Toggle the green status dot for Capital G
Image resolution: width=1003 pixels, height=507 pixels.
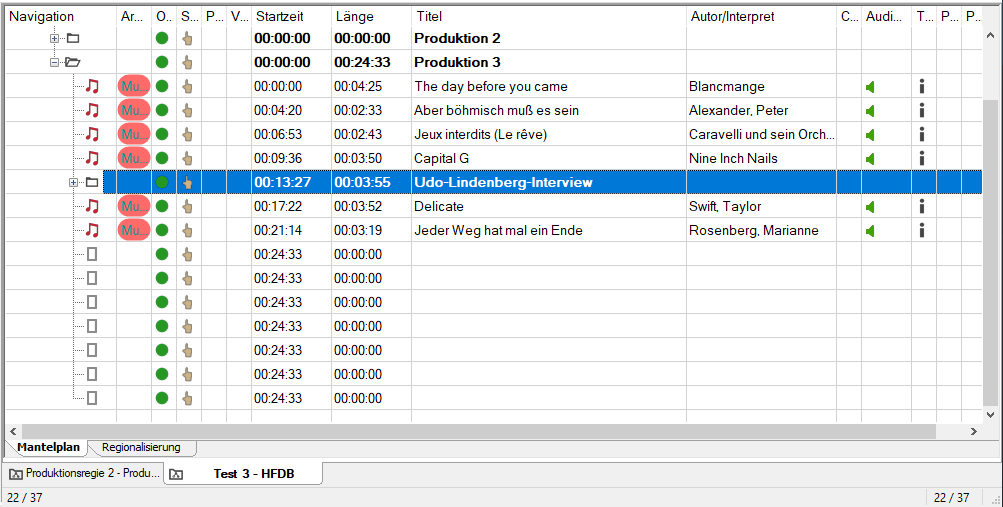pos(162,158)
